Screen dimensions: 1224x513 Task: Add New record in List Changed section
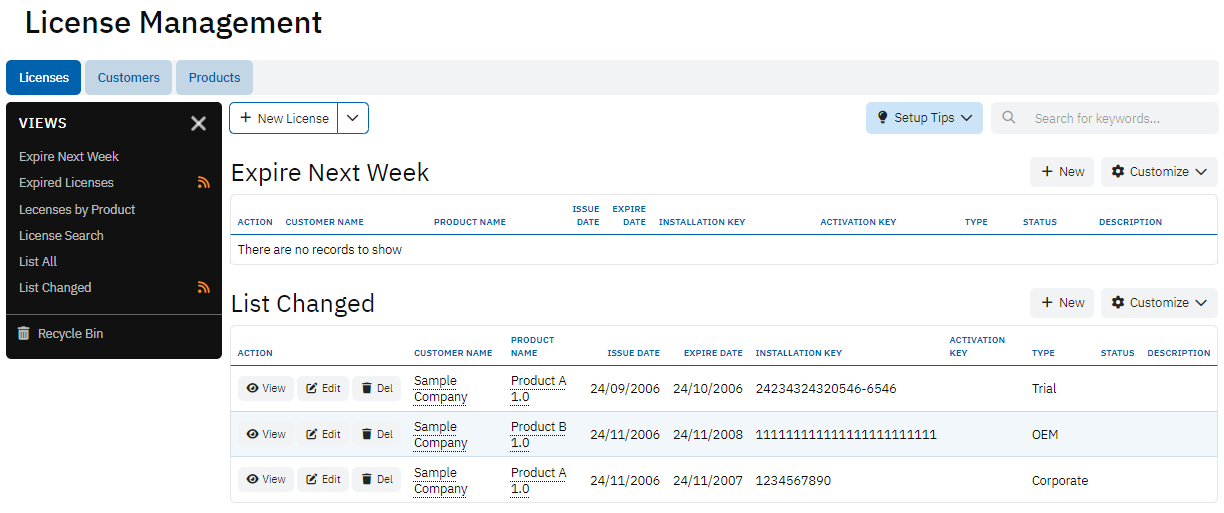(1062, 303)
